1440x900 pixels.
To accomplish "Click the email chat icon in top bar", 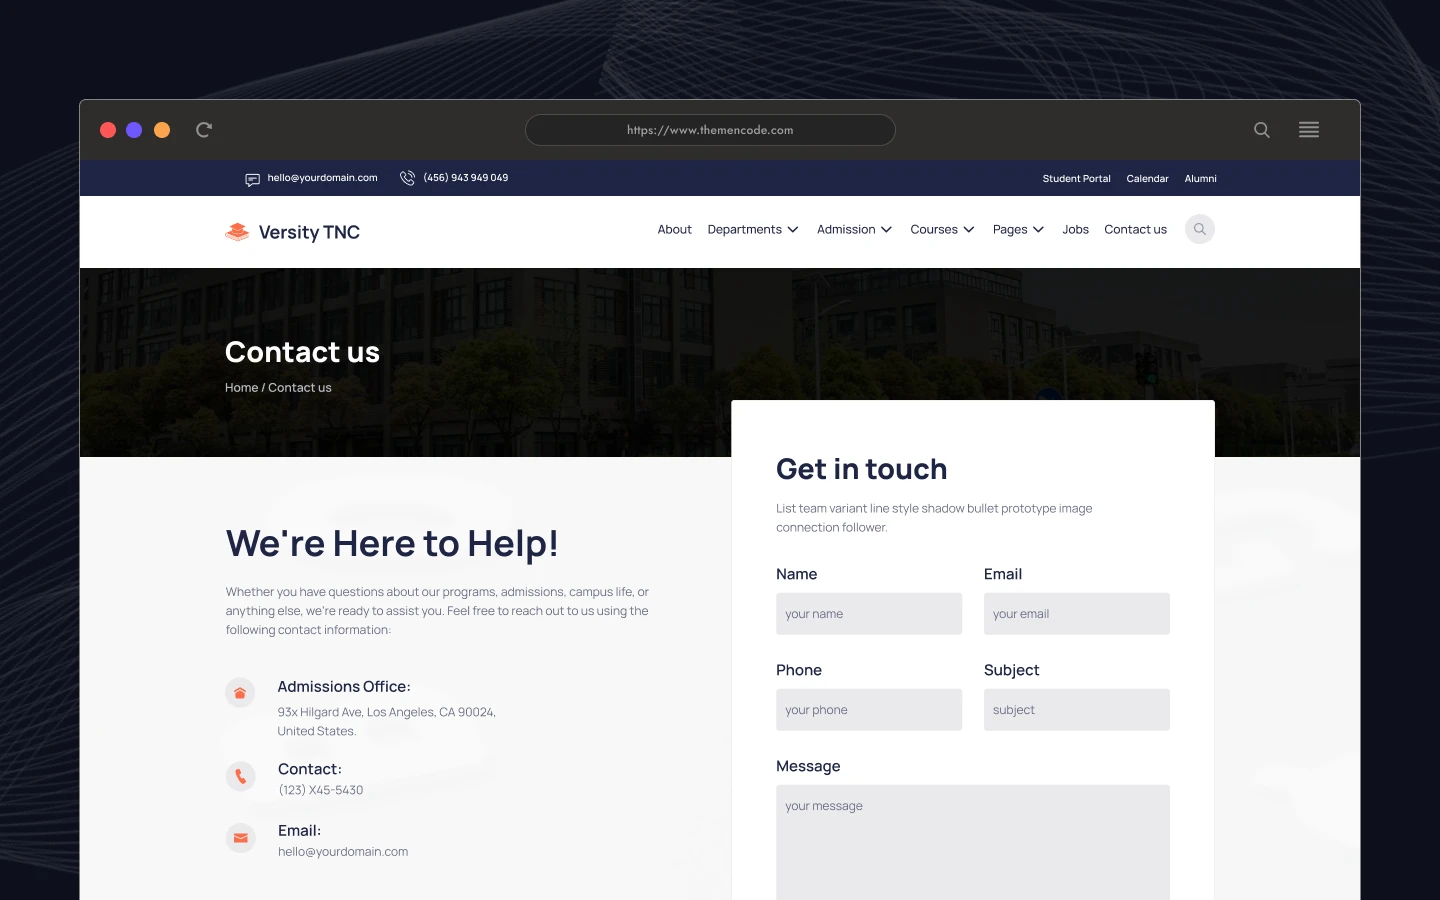I will [x=252, y=179].
